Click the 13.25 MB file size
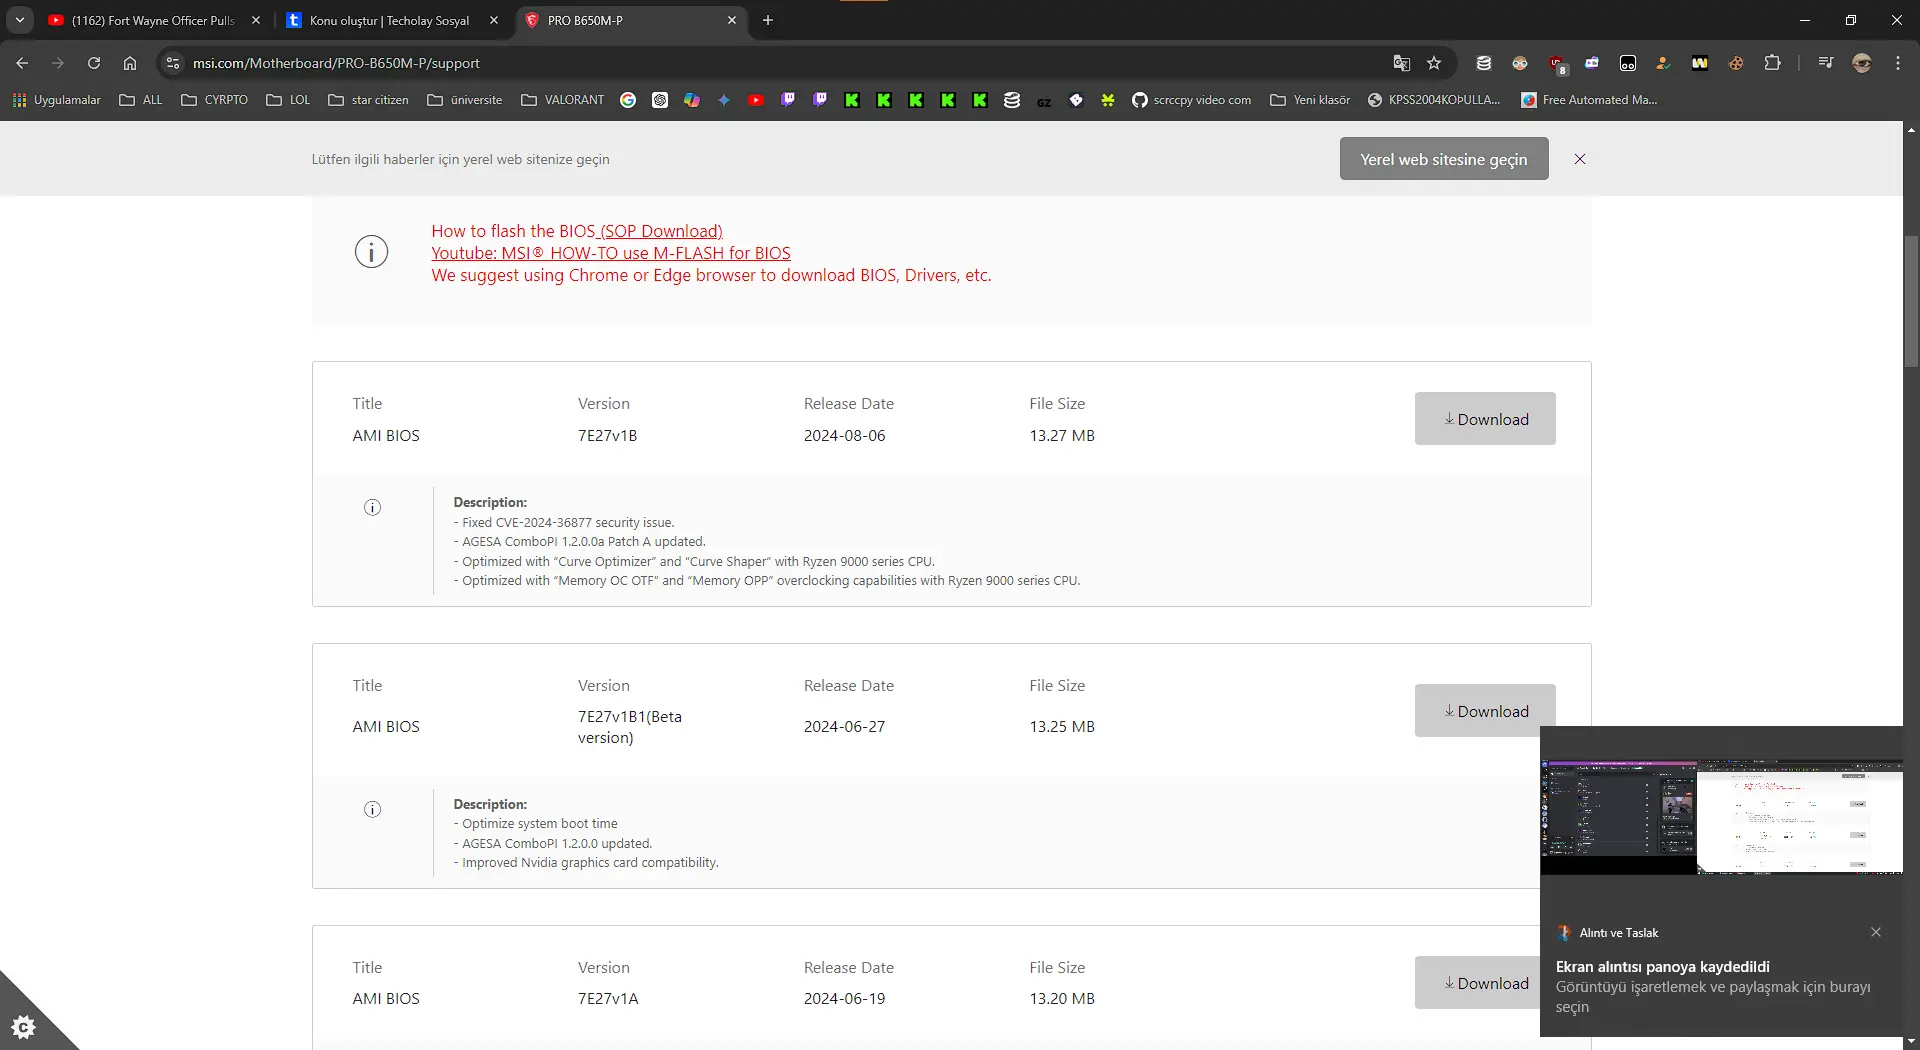 point(1062,726)
